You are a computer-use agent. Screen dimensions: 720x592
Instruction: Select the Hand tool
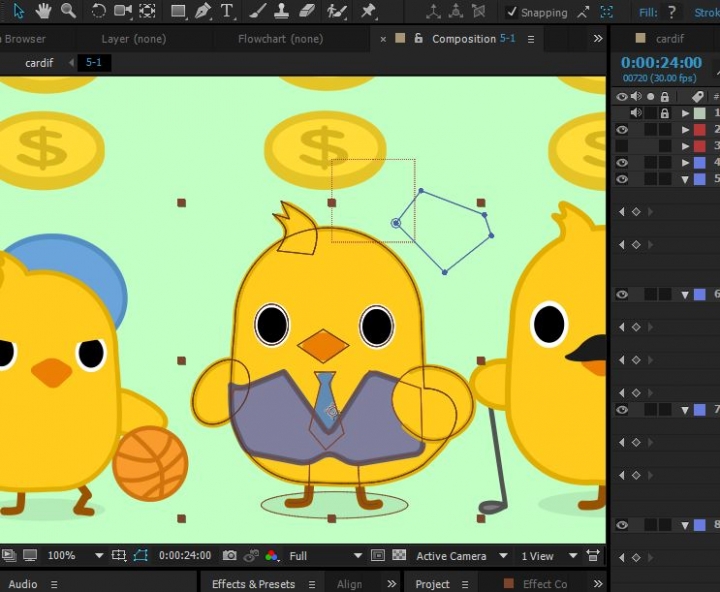click(x=43, y=11)
